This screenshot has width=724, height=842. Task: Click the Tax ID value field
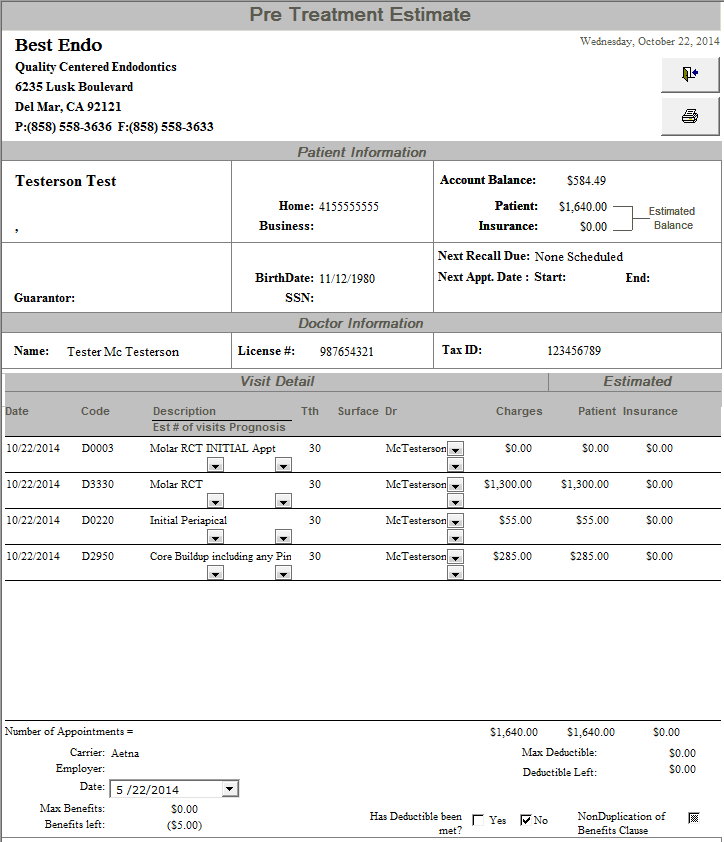click(x=574, y=351)
